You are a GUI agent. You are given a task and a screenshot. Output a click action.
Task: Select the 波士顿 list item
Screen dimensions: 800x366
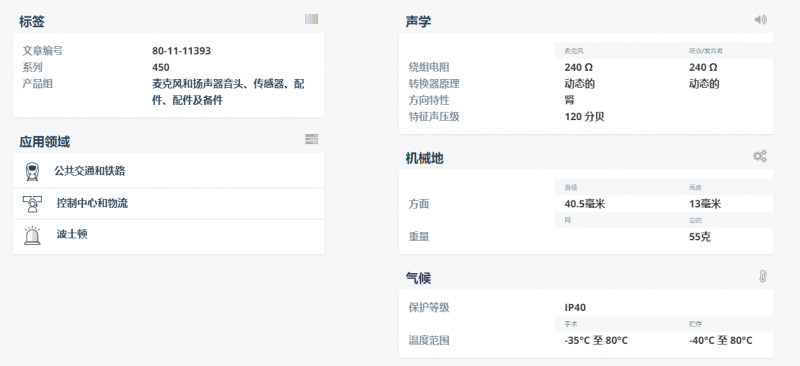168,236
